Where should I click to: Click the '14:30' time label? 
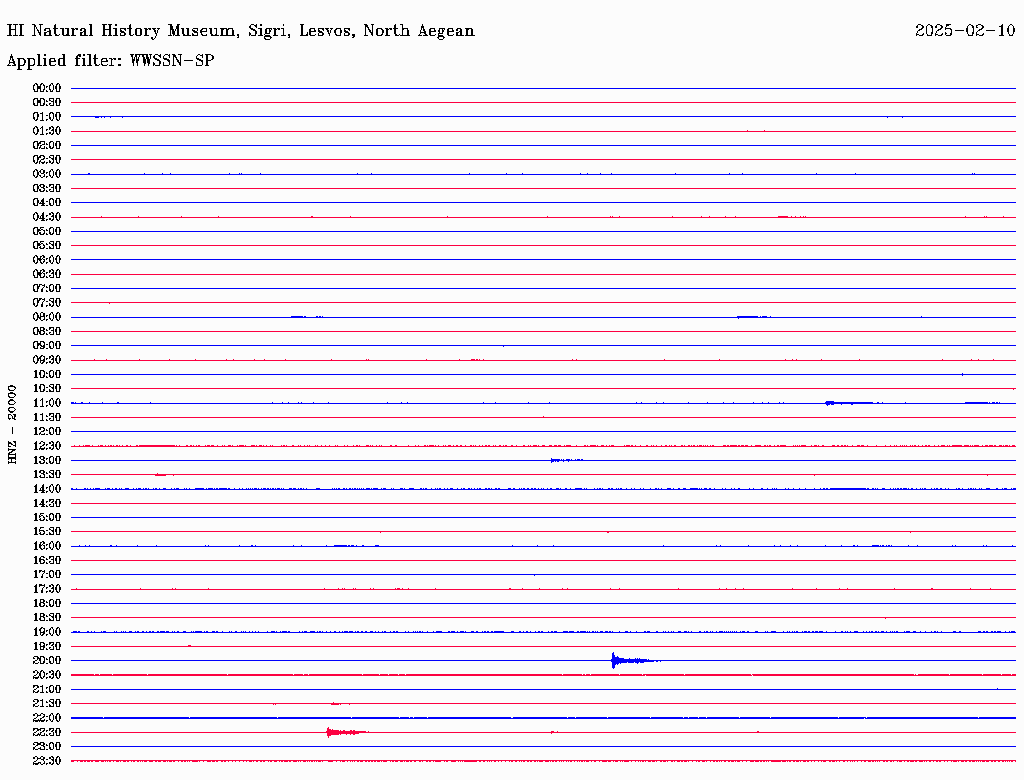coord(47,504)
